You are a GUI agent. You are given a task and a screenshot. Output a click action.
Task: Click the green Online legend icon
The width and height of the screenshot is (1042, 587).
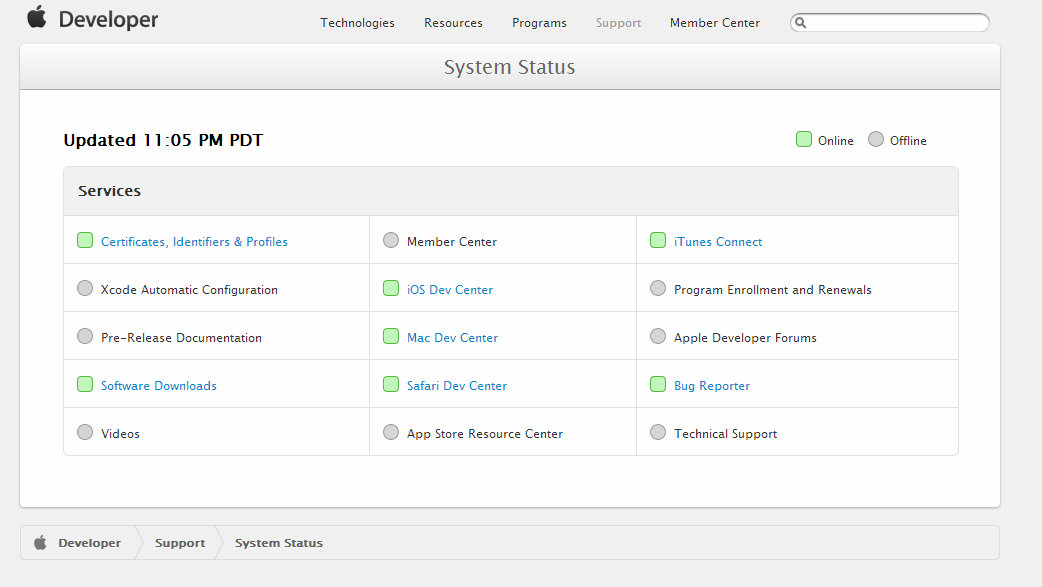coord(804,139)
